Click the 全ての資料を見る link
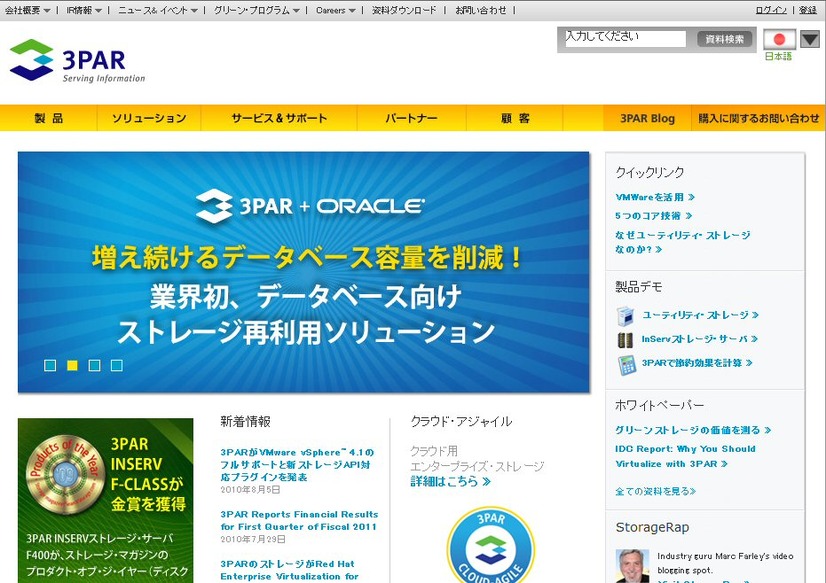 click(655, 491)
